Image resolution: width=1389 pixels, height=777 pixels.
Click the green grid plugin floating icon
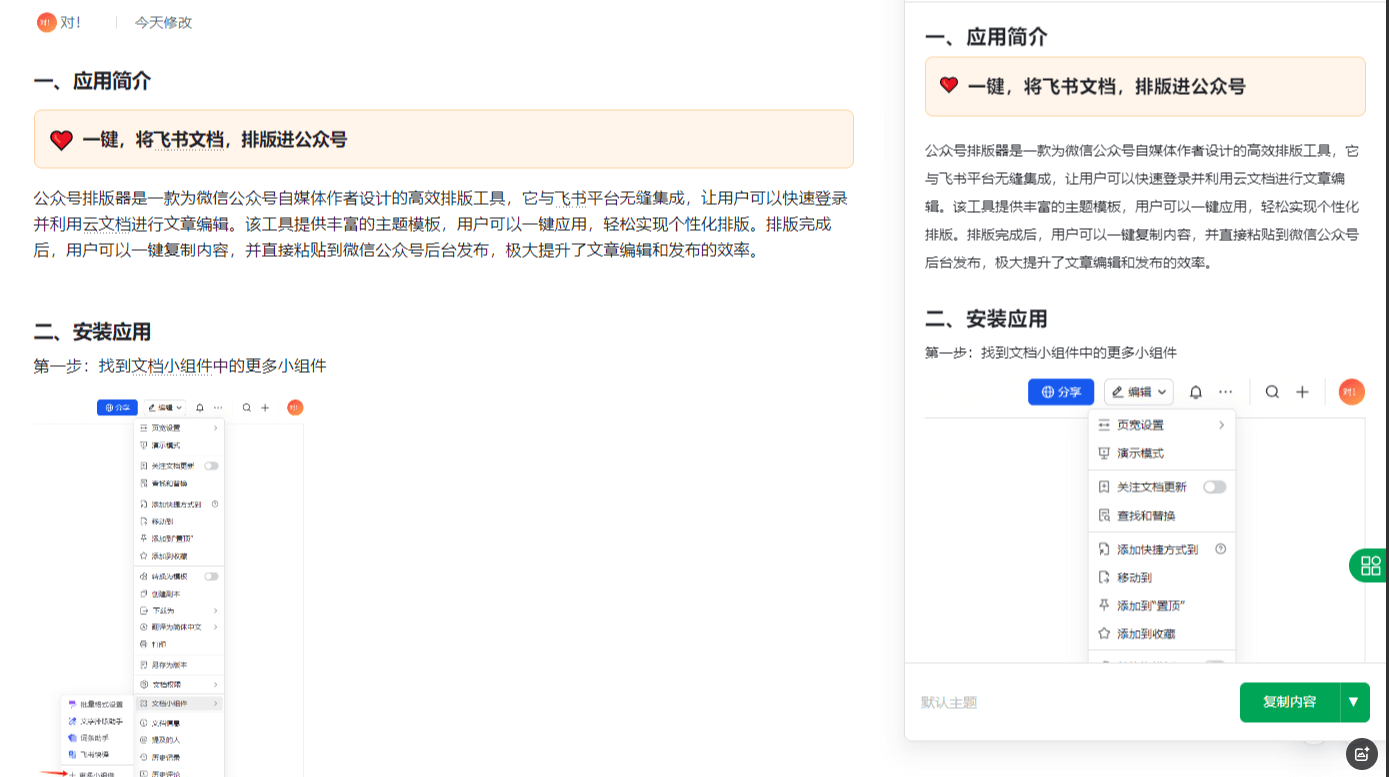tap(1370, 565)
